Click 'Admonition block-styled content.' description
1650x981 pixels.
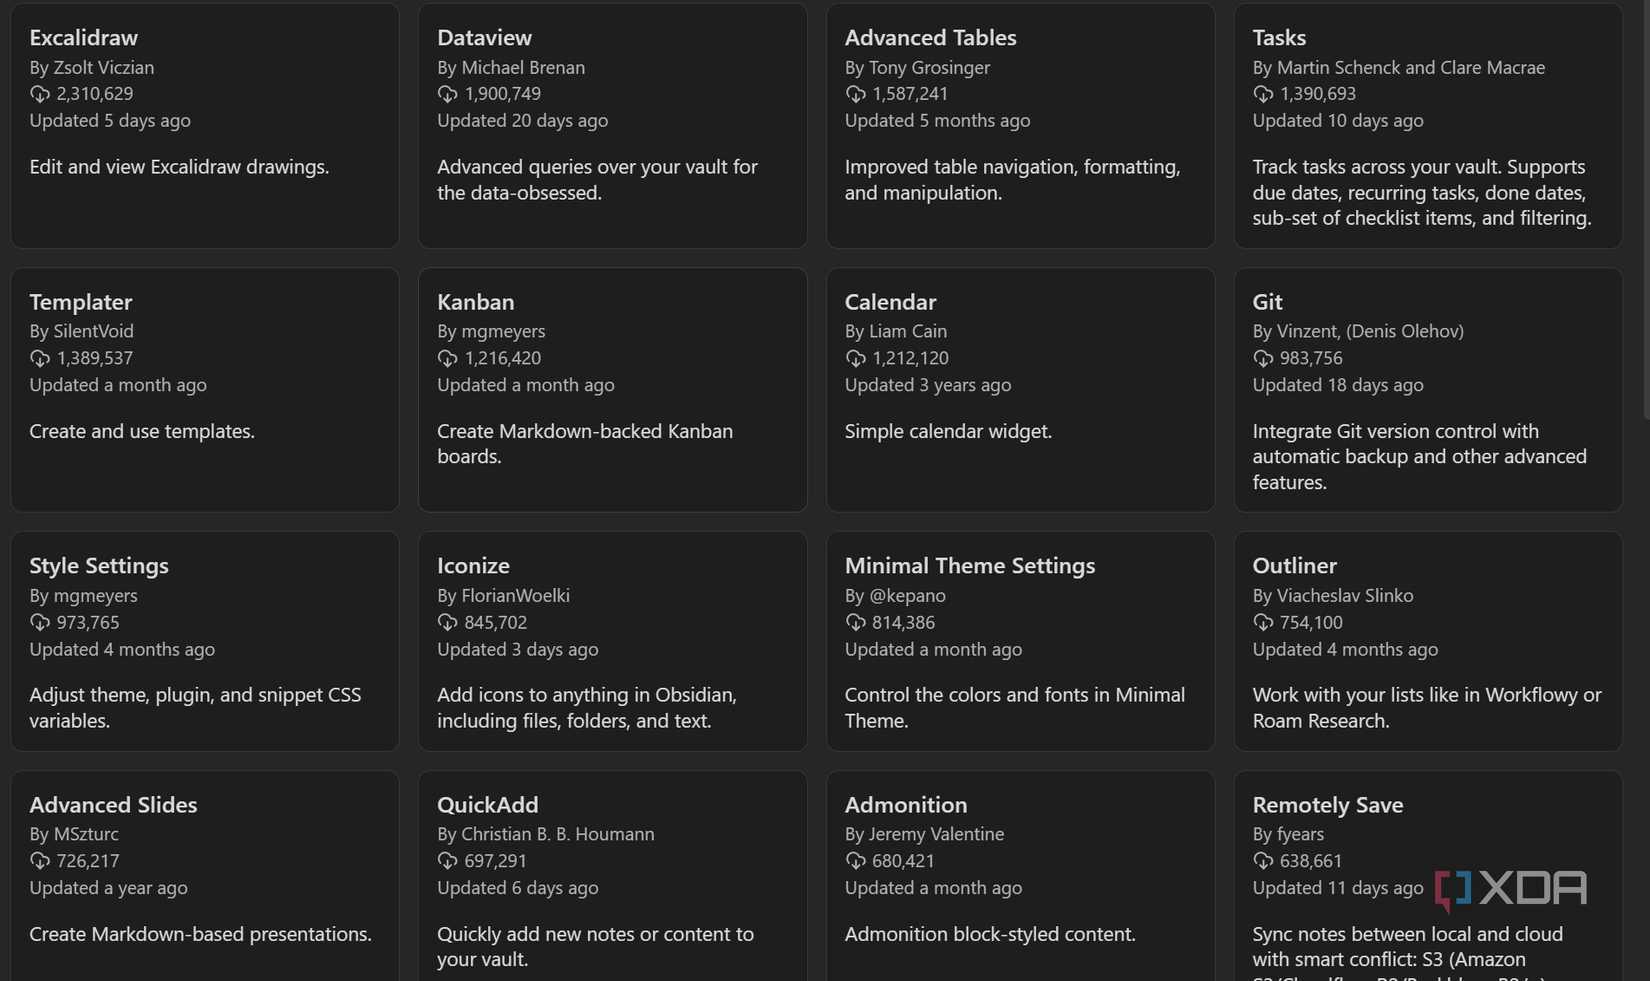pyautogui.click(x=990, y=934)
